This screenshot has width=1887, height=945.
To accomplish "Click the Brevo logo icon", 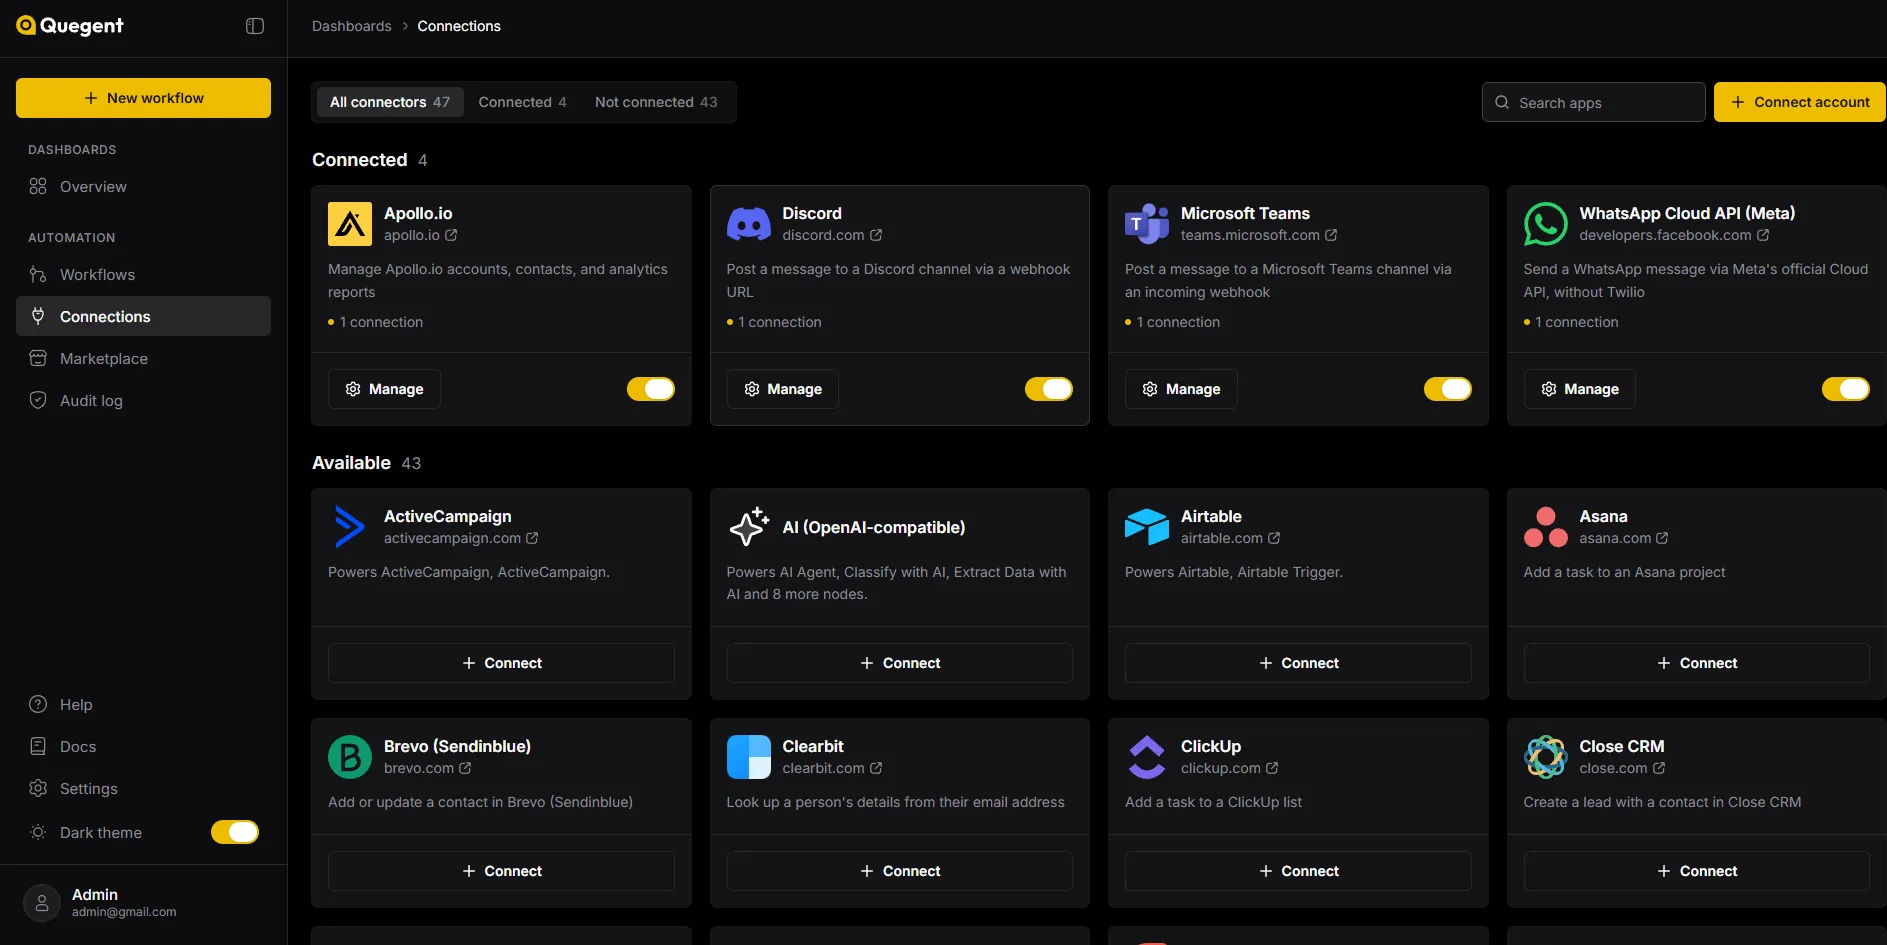I will [350, 757].
